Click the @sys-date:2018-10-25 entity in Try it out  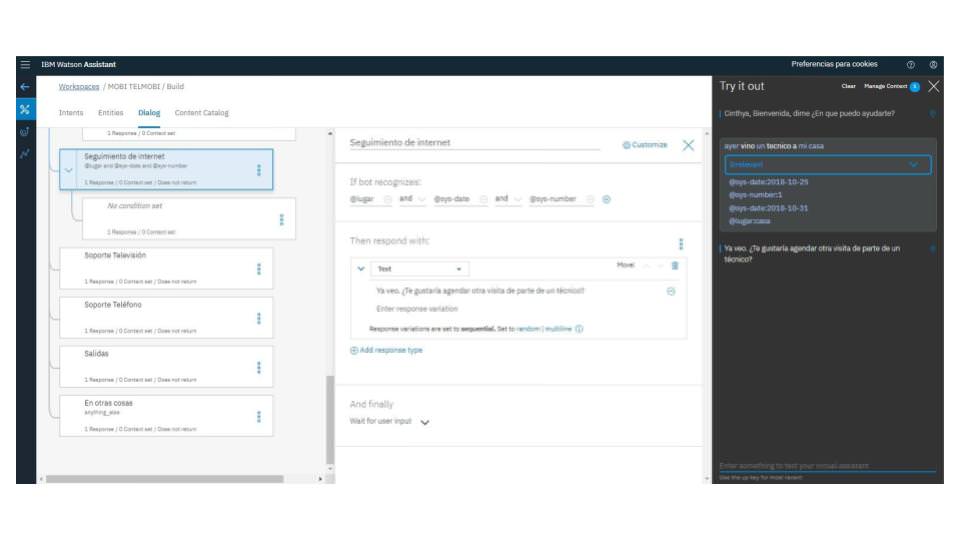(x=768, y=182)
